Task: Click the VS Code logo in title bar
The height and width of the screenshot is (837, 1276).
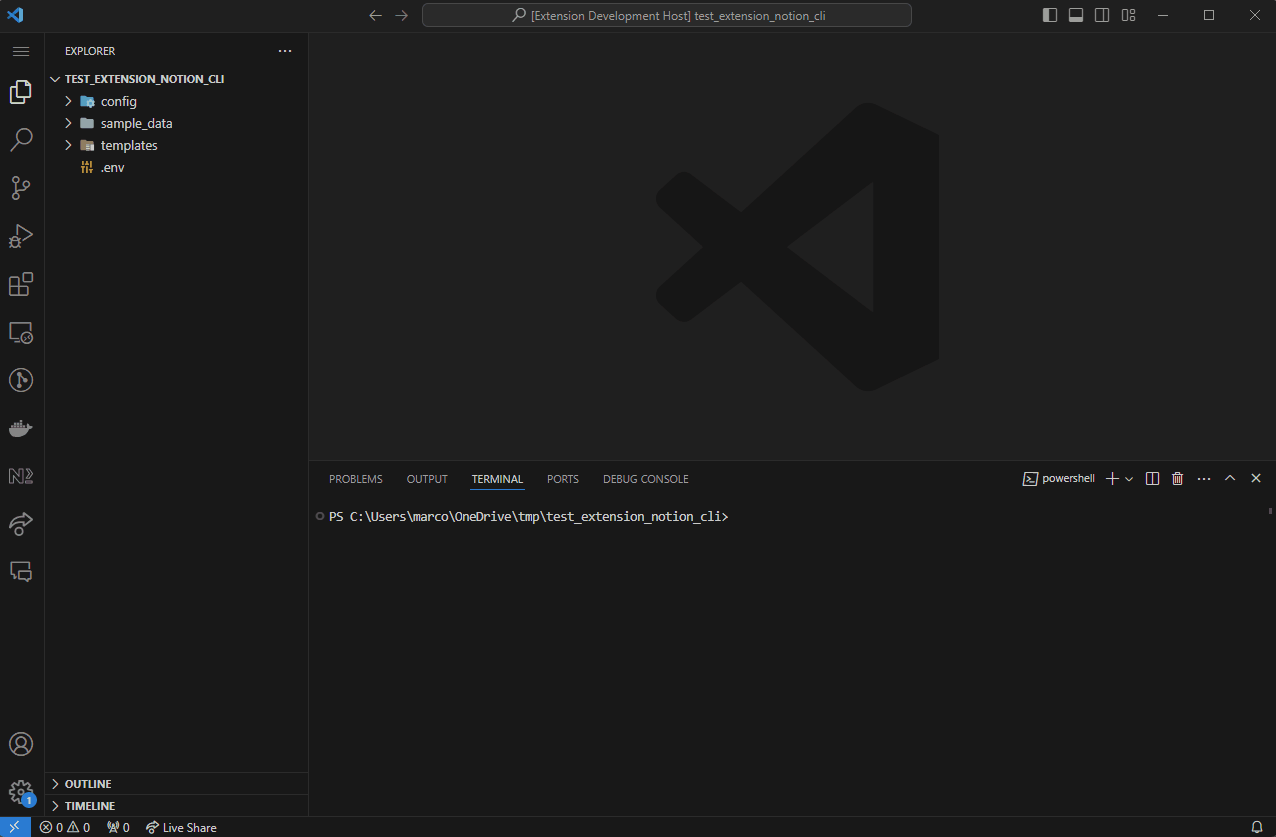Action: (15, 15)
